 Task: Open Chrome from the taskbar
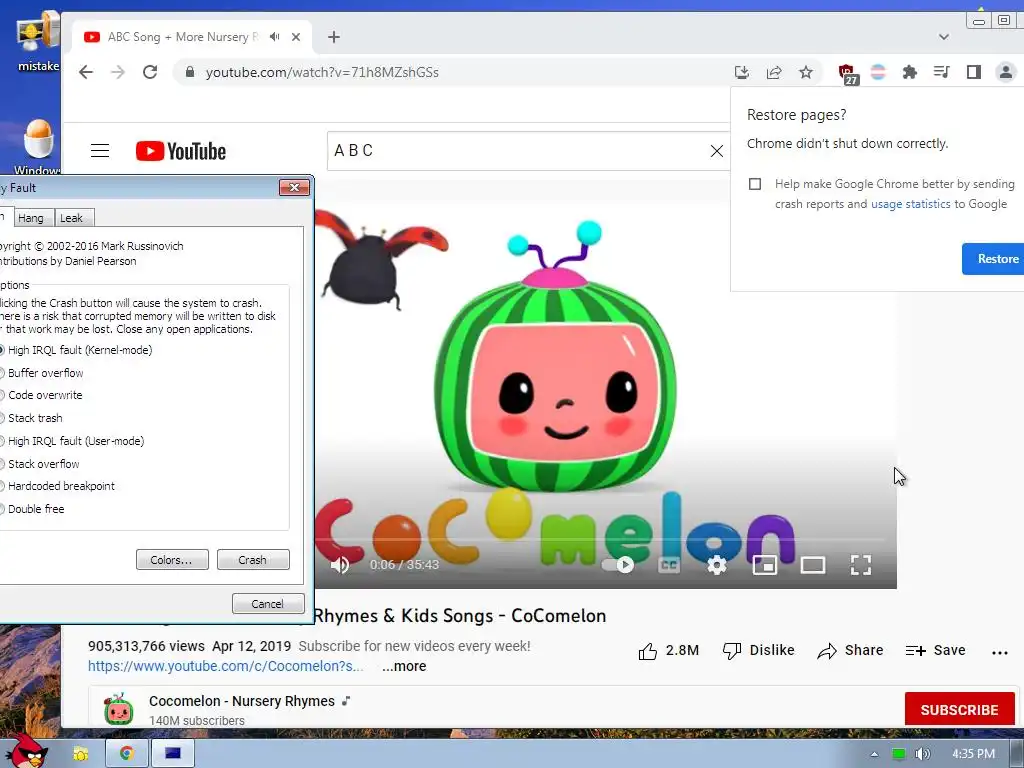pyautogui.click(x=127, y=754)
